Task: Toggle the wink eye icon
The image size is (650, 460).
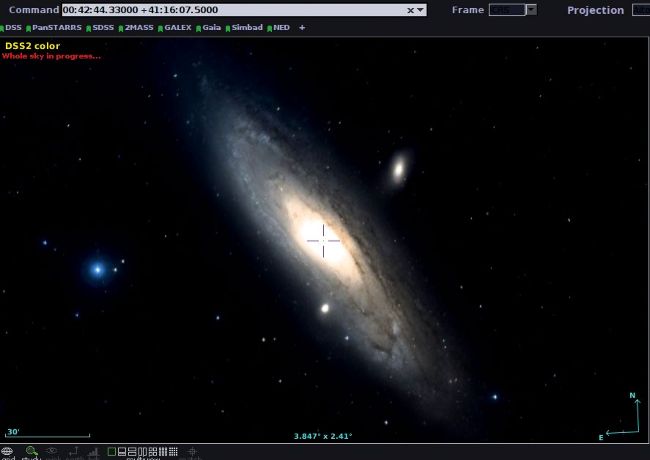Action: click(53, 452)
